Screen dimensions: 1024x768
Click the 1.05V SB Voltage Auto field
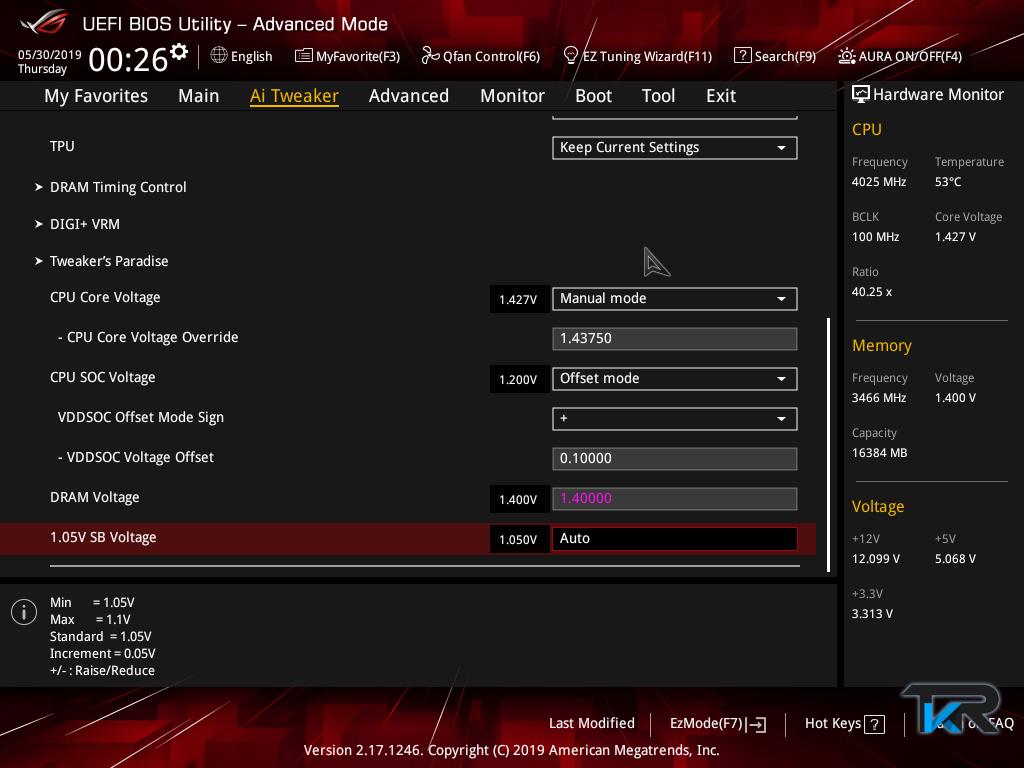click(675, 539)
